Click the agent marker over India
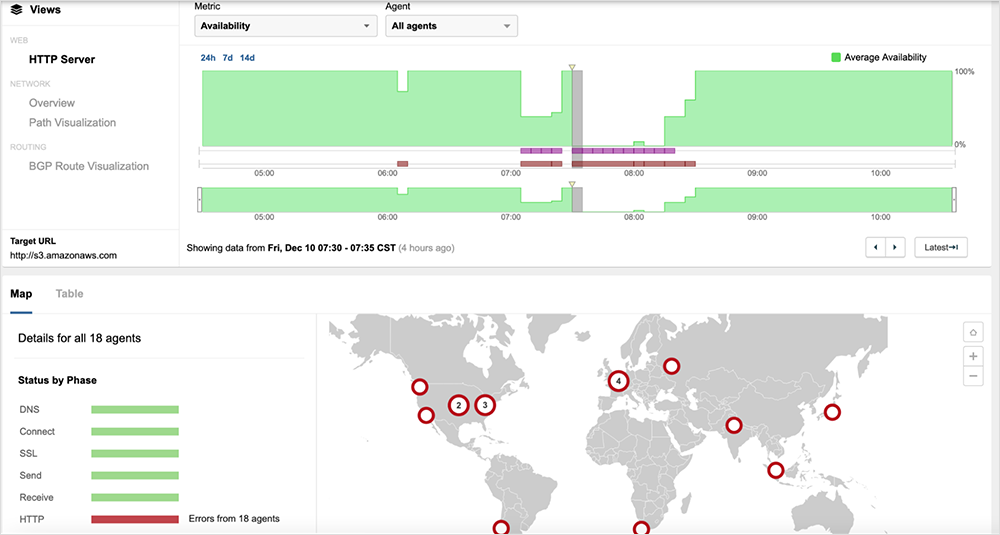The width and height of the screenshot is (1000, 535). pos(734,425)
